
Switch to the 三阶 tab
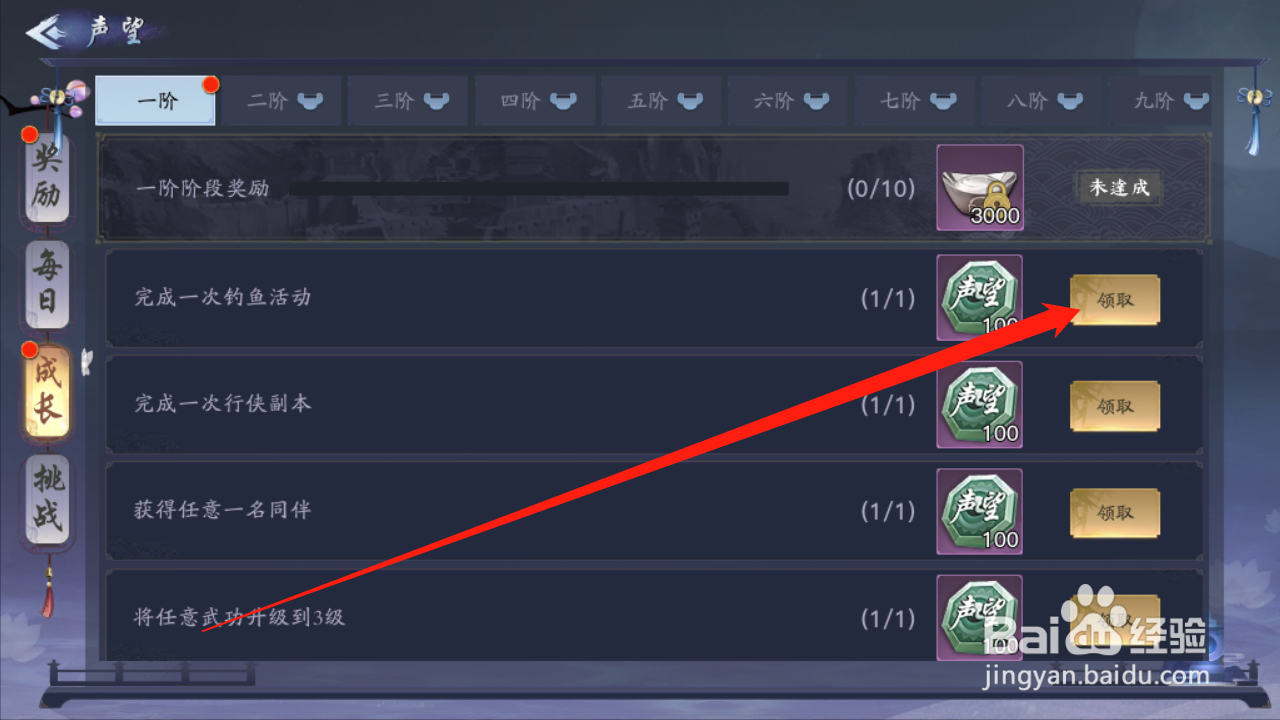(x=410, y=101)
